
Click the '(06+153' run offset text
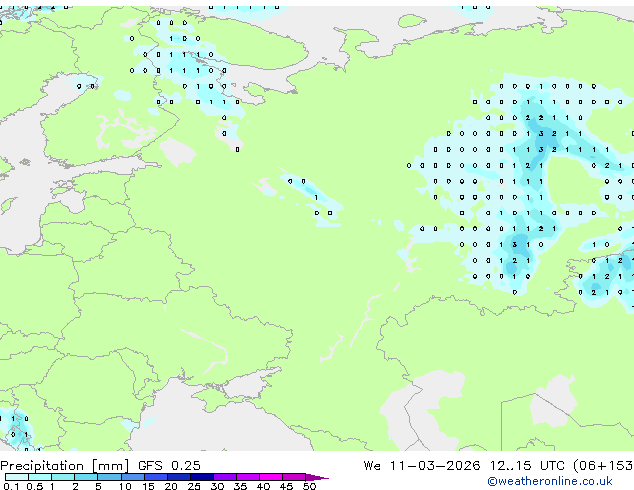(x=603, y=466)
